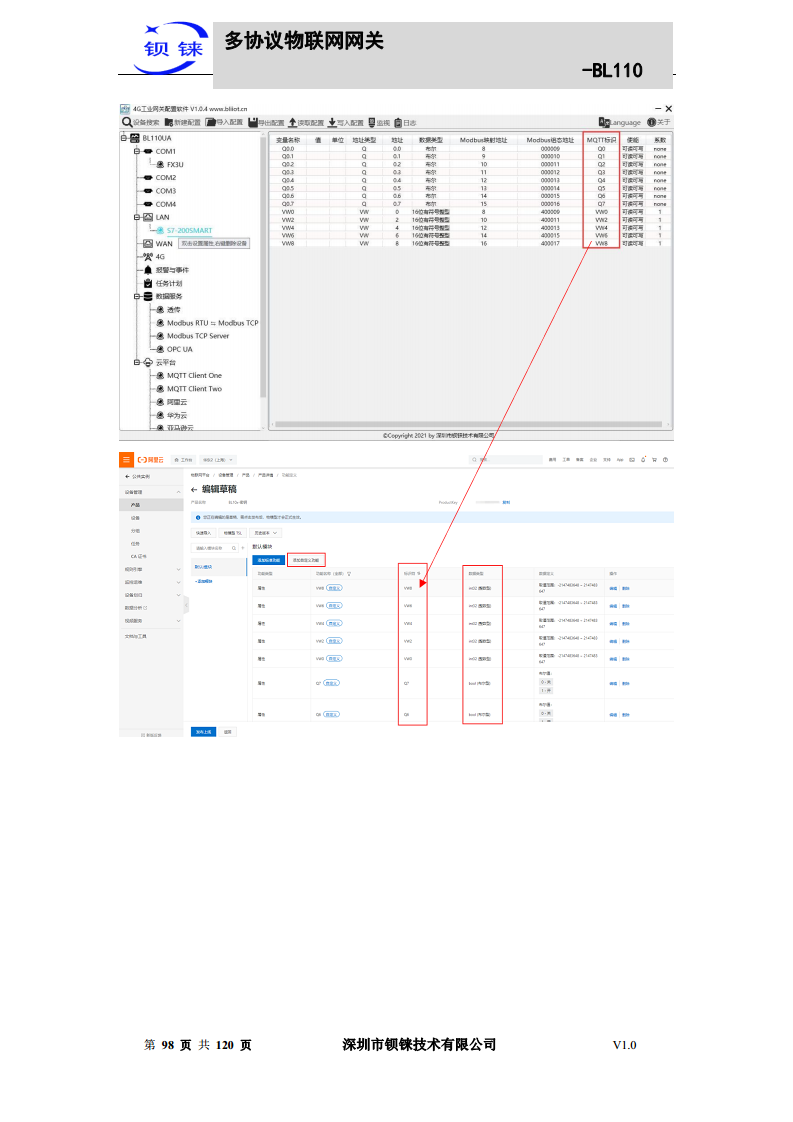Select 设备 in the sidebar
Screen dimensions: 793x1122
pos(135,518)
